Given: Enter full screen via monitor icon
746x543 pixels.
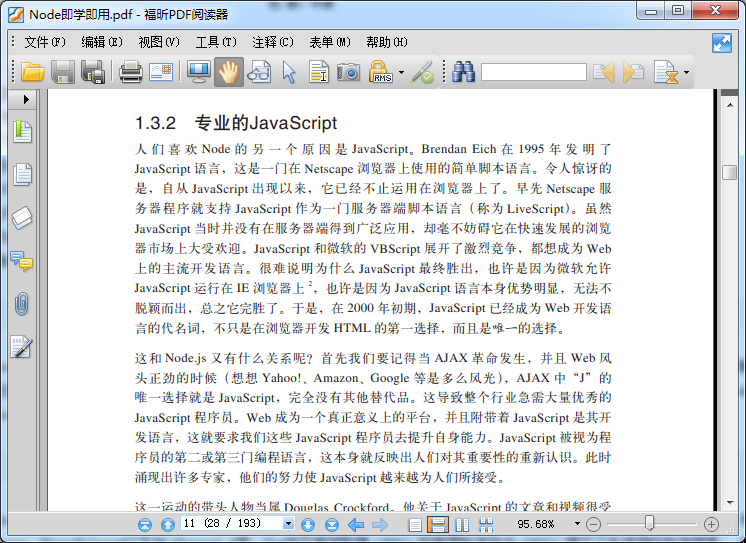Looking at the screenshot, I should [x=199, y=72].
